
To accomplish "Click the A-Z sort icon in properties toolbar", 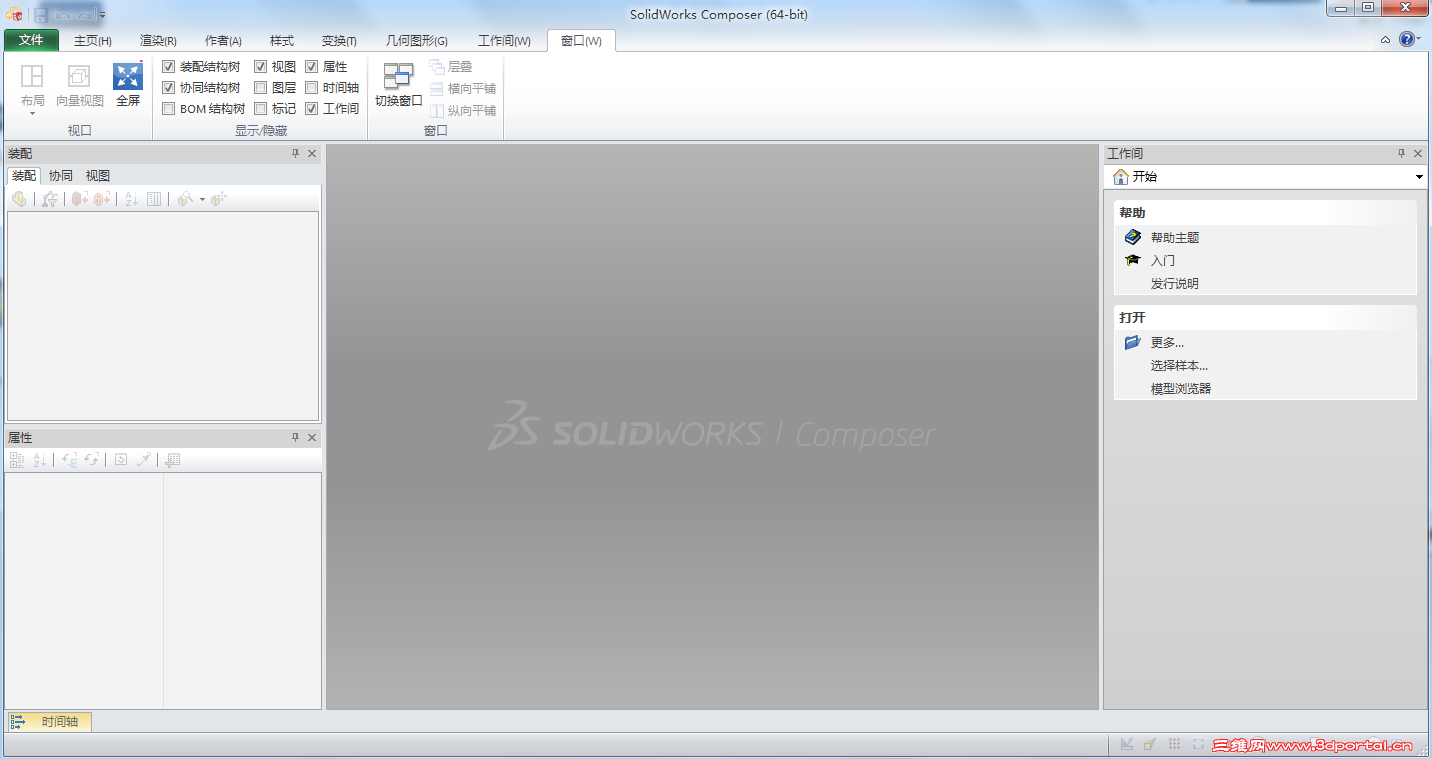I will point(40,460).
